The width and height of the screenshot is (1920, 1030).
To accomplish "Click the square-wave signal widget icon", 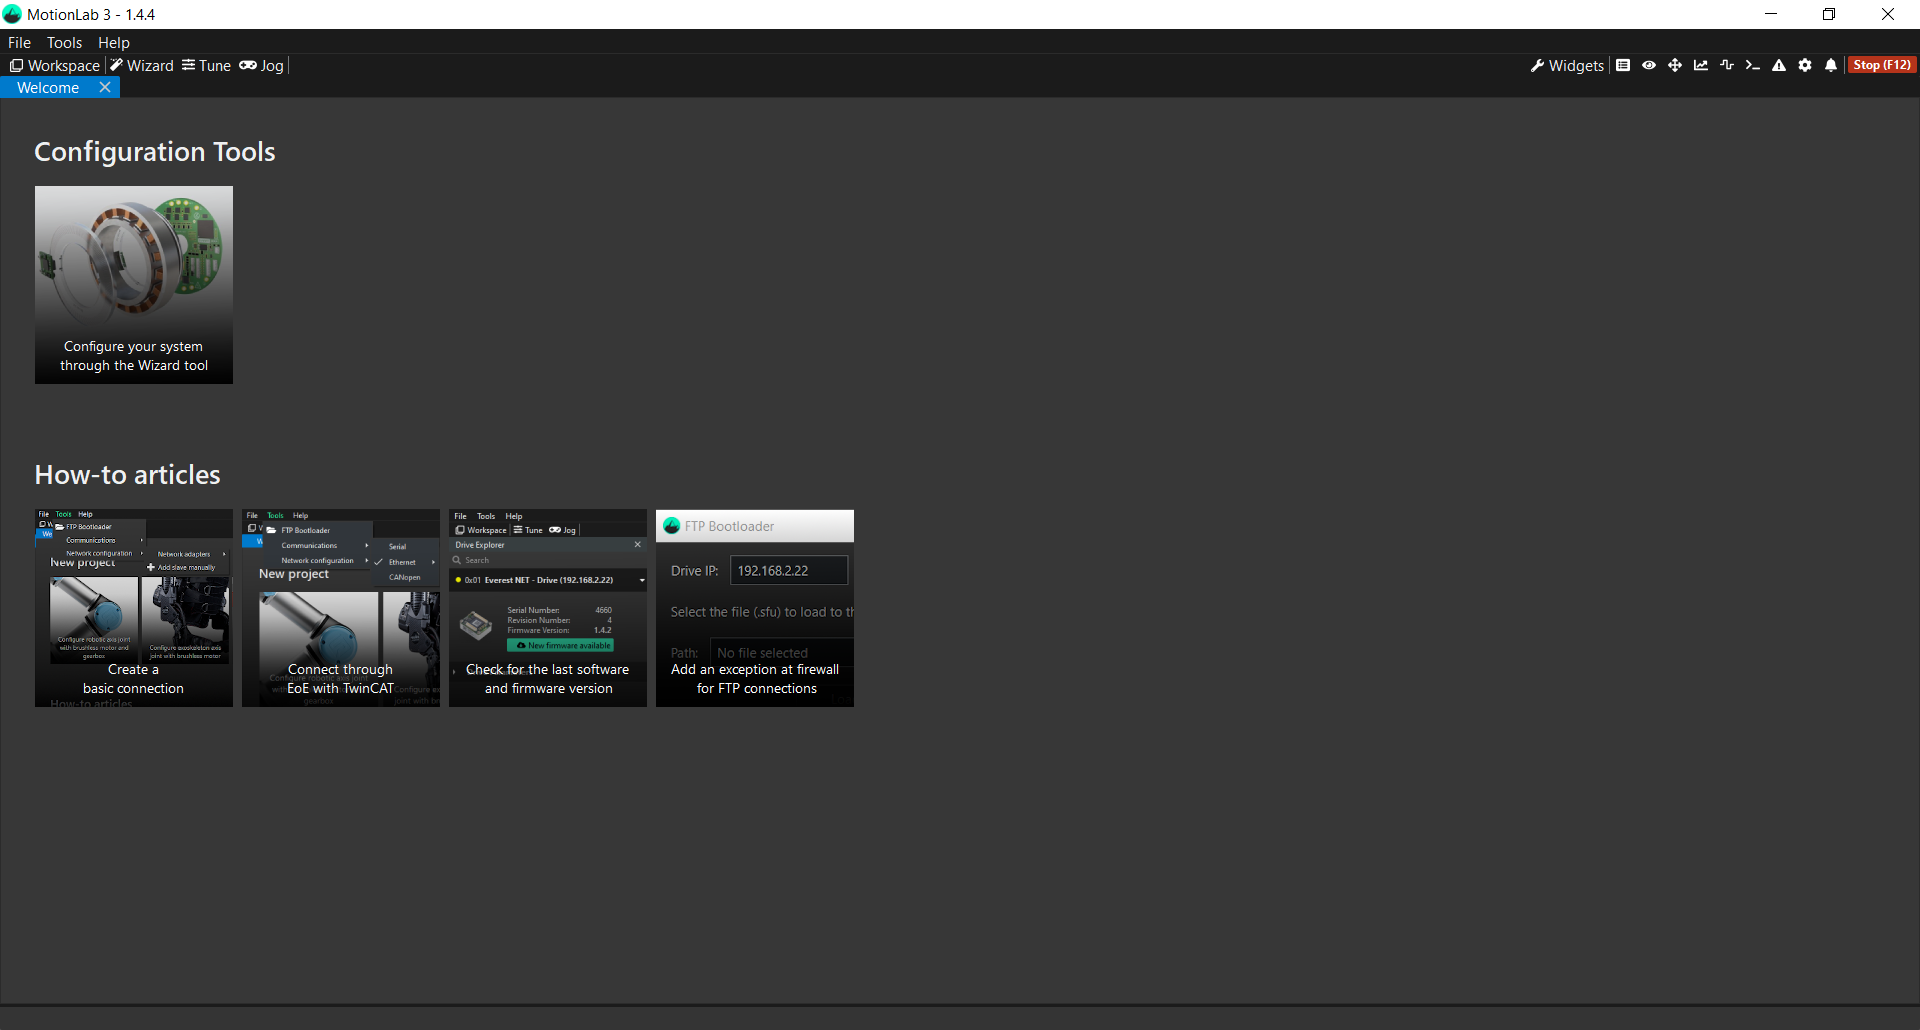I will 1727,66.
